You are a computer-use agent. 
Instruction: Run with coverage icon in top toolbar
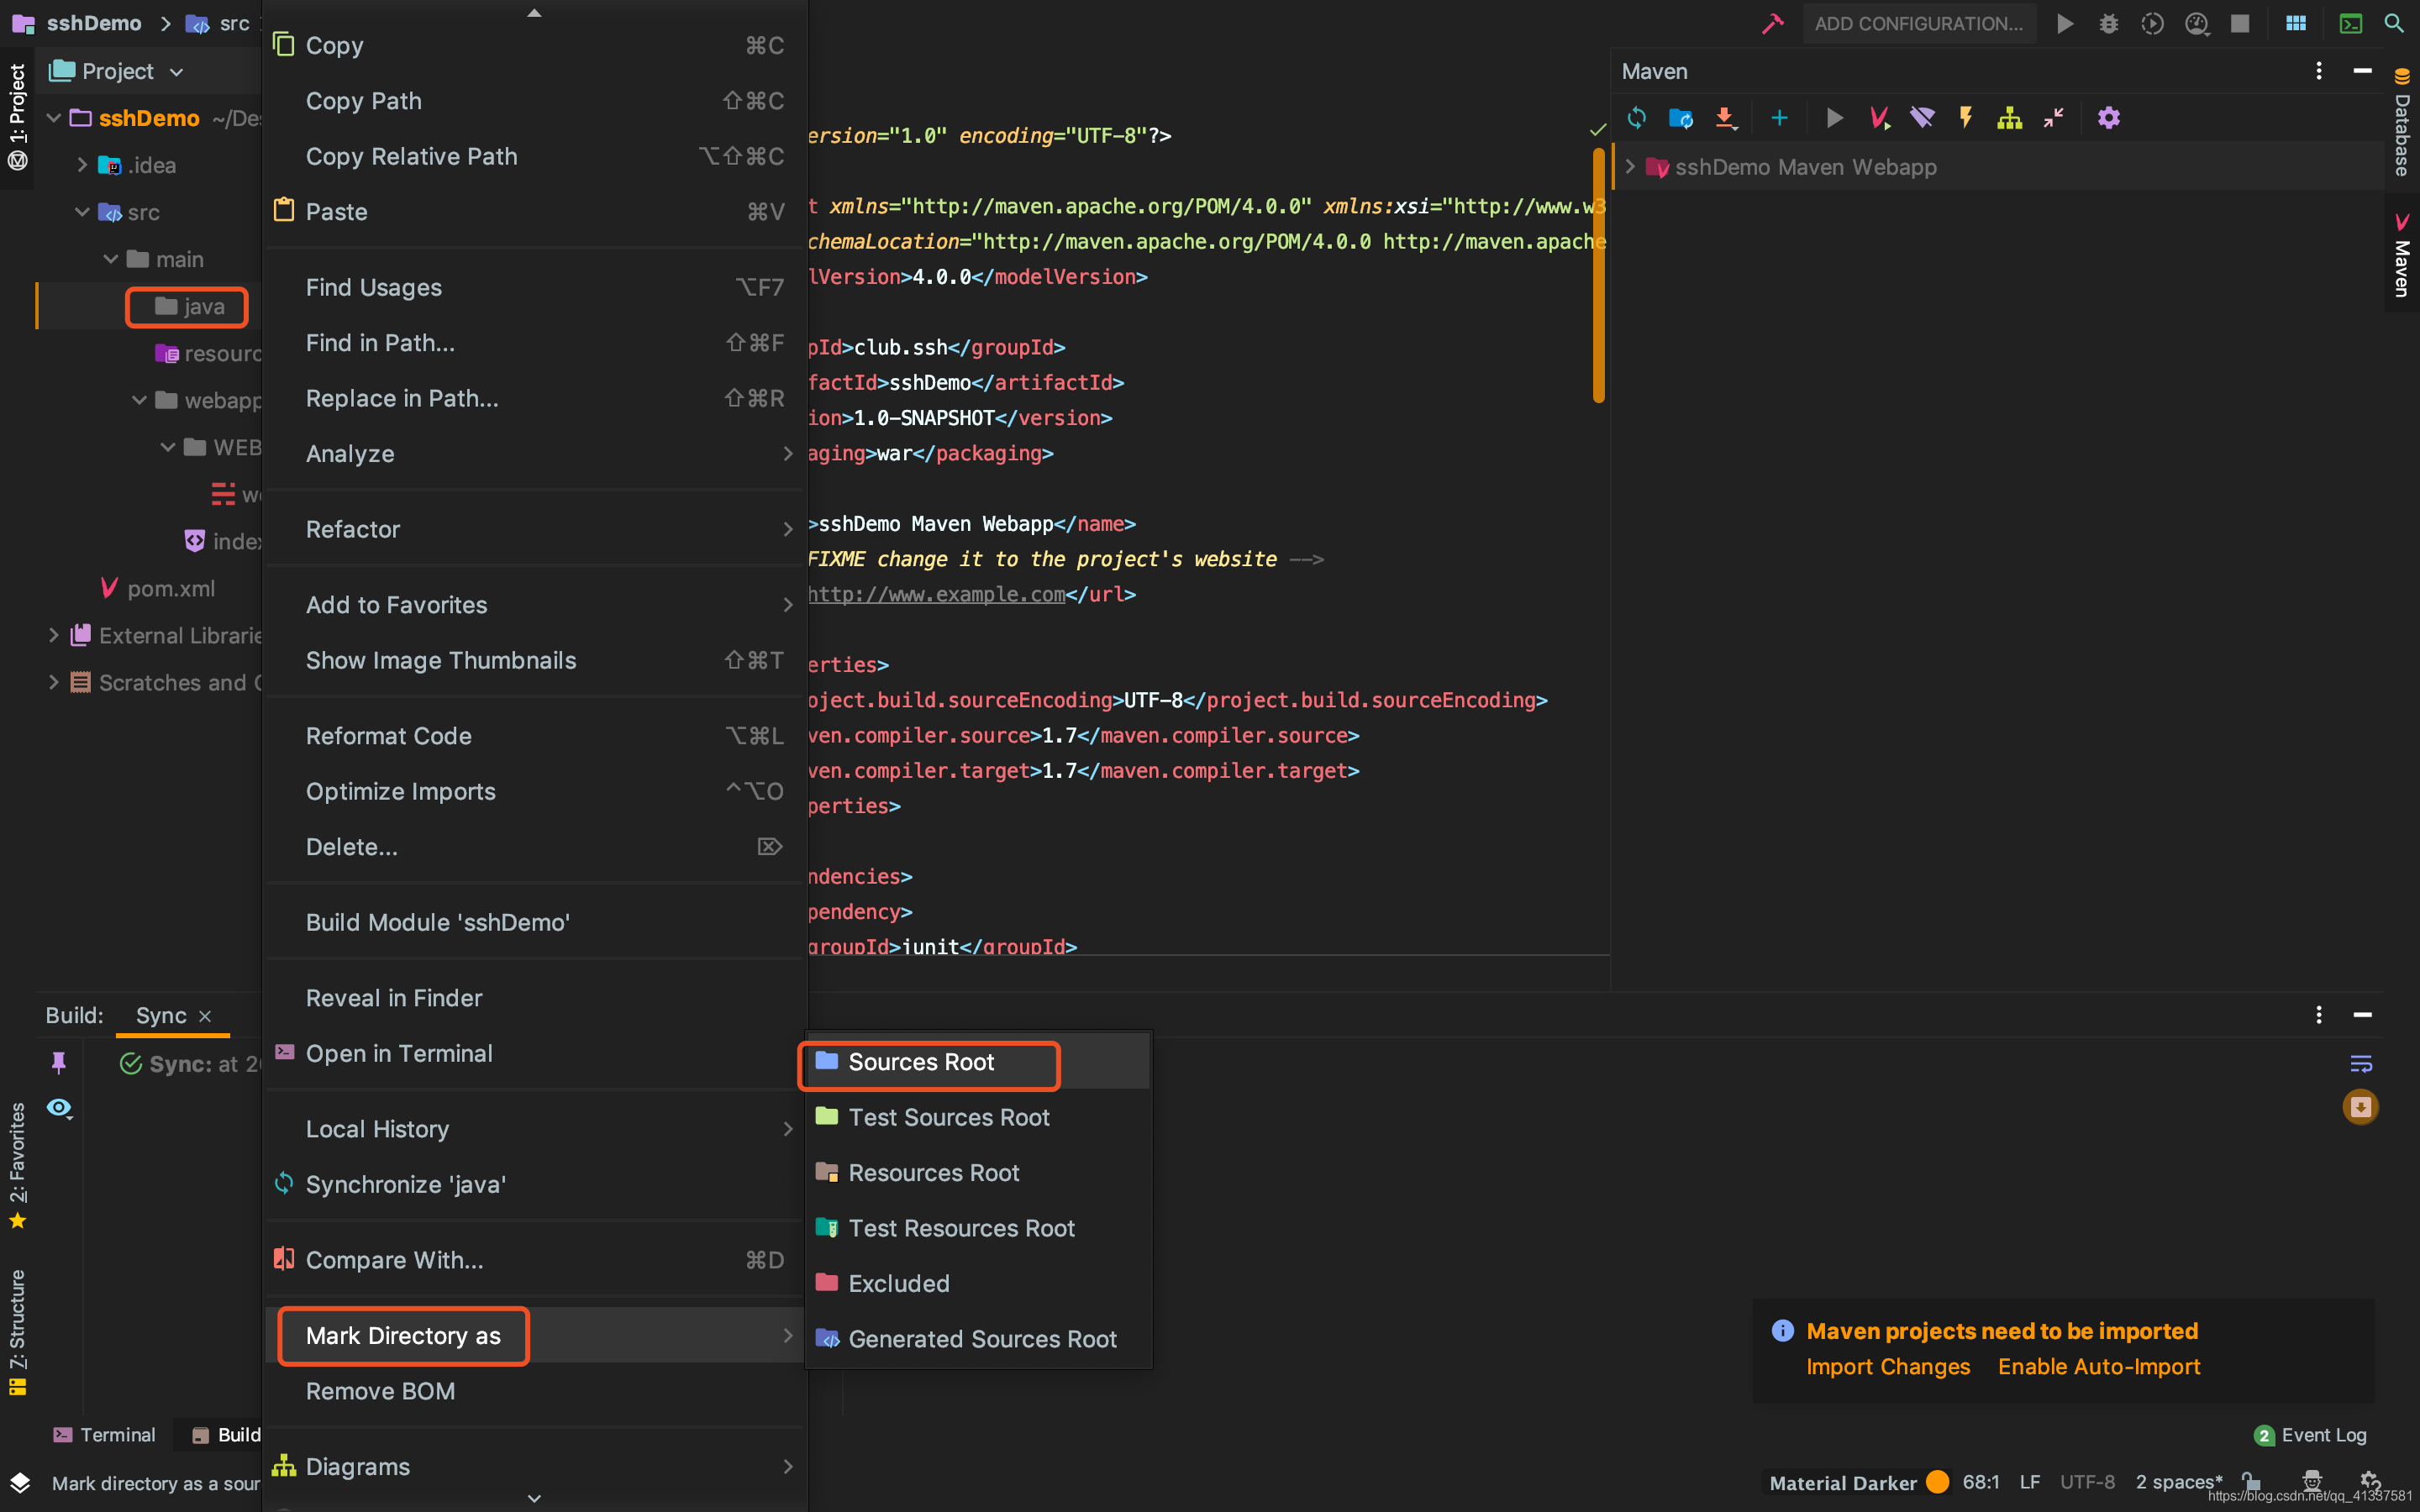click(2152, 23)
